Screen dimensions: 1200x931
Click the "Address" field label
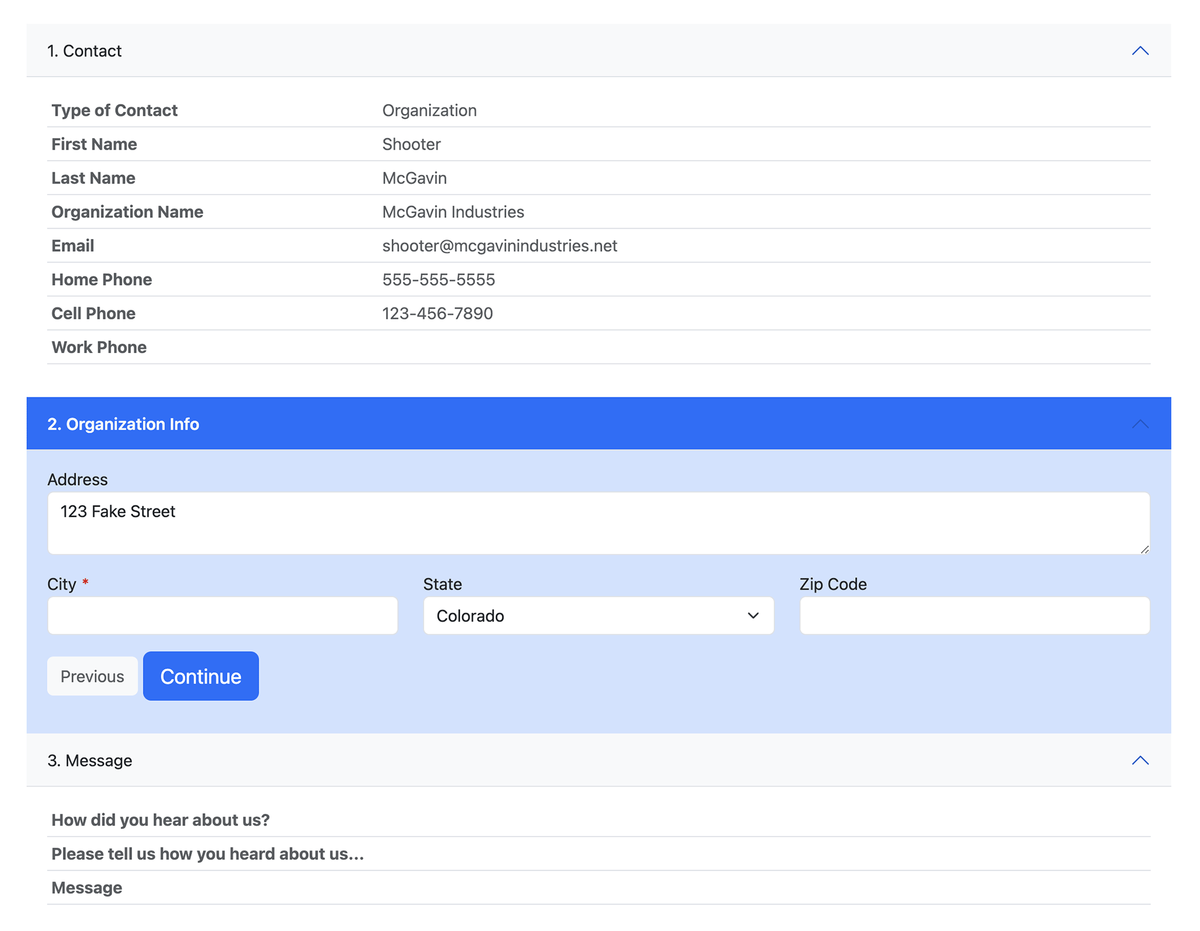click(78, 480)
